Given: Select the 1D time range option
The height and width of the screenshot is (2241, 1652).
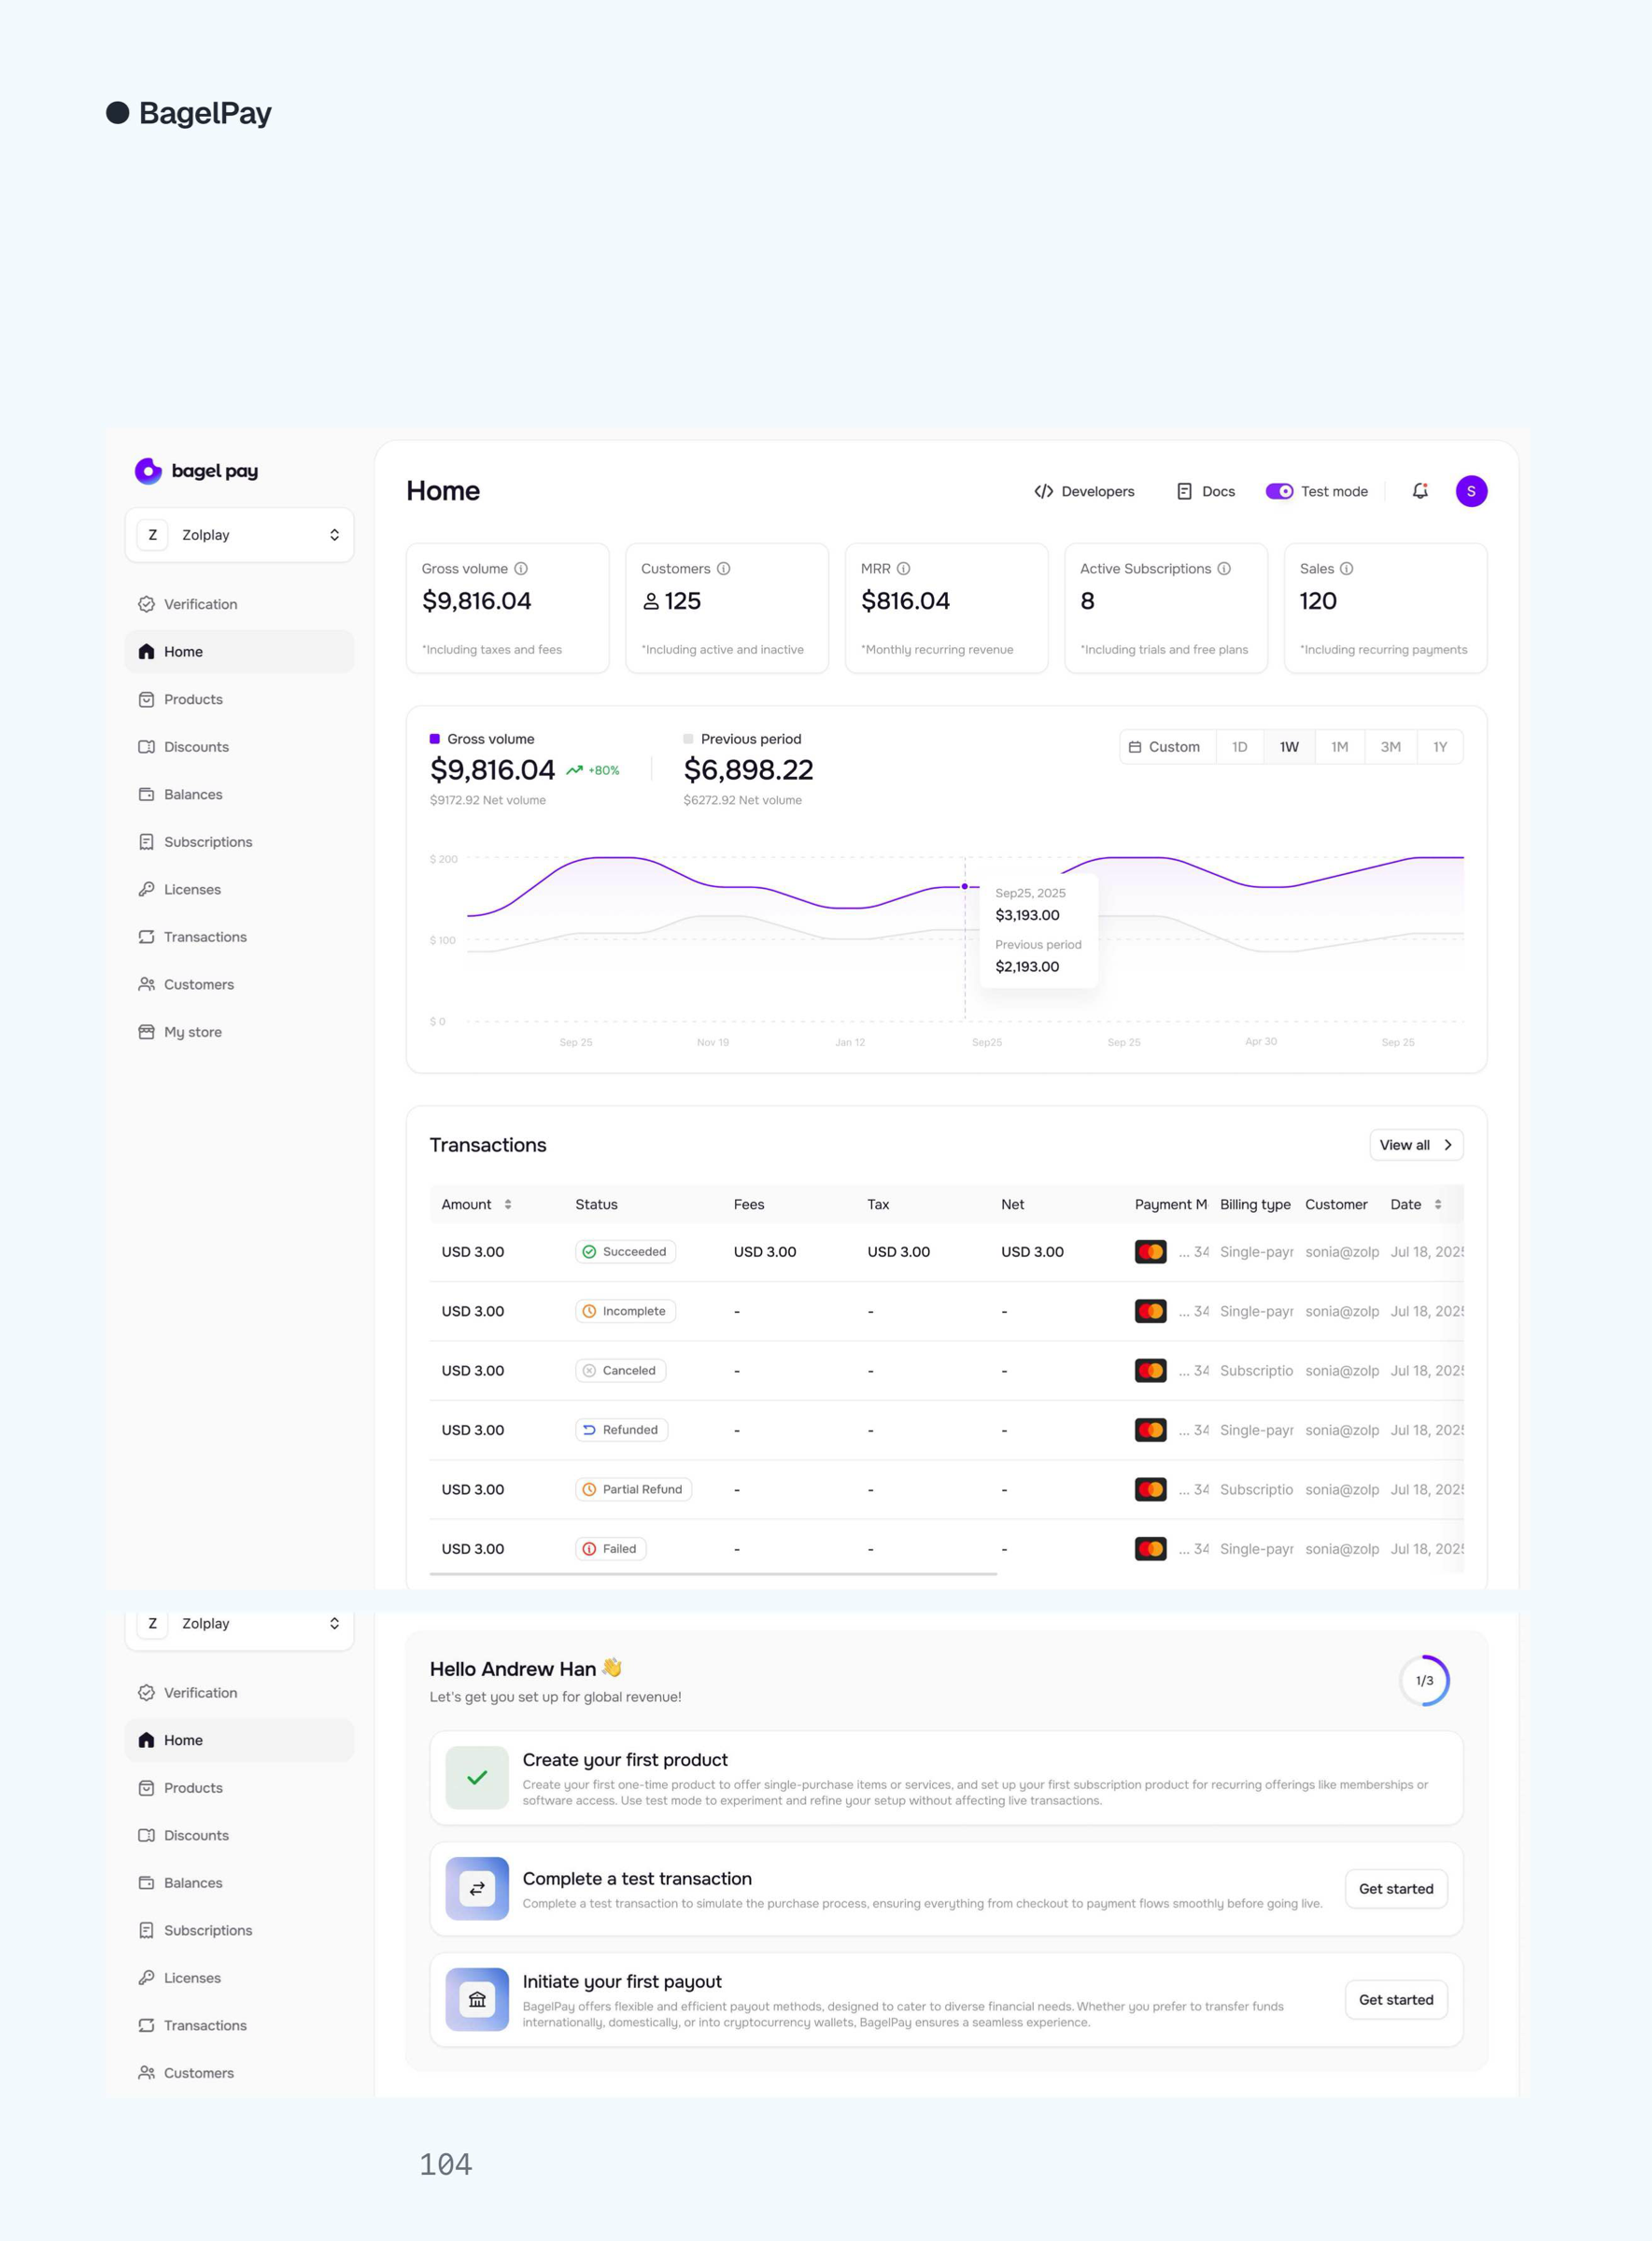Looking at the screenshot, I should coord(1239,747).
